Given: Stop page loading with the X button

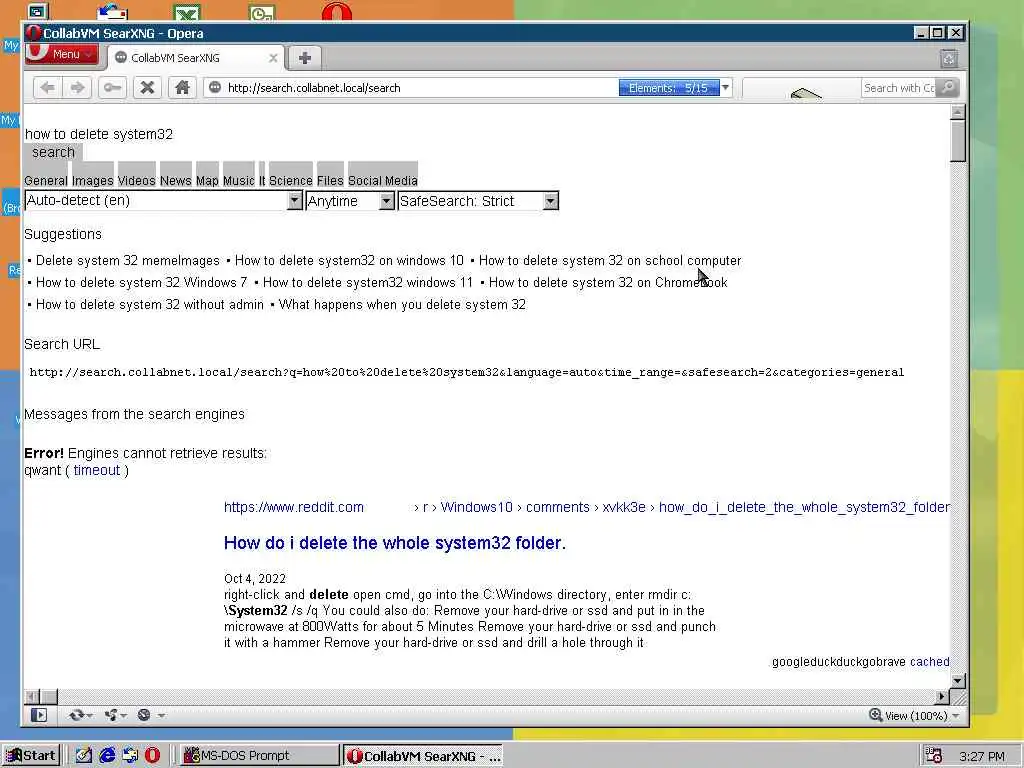Looking at the screenshot, I should pyautogui.click(x=148, y=88).
